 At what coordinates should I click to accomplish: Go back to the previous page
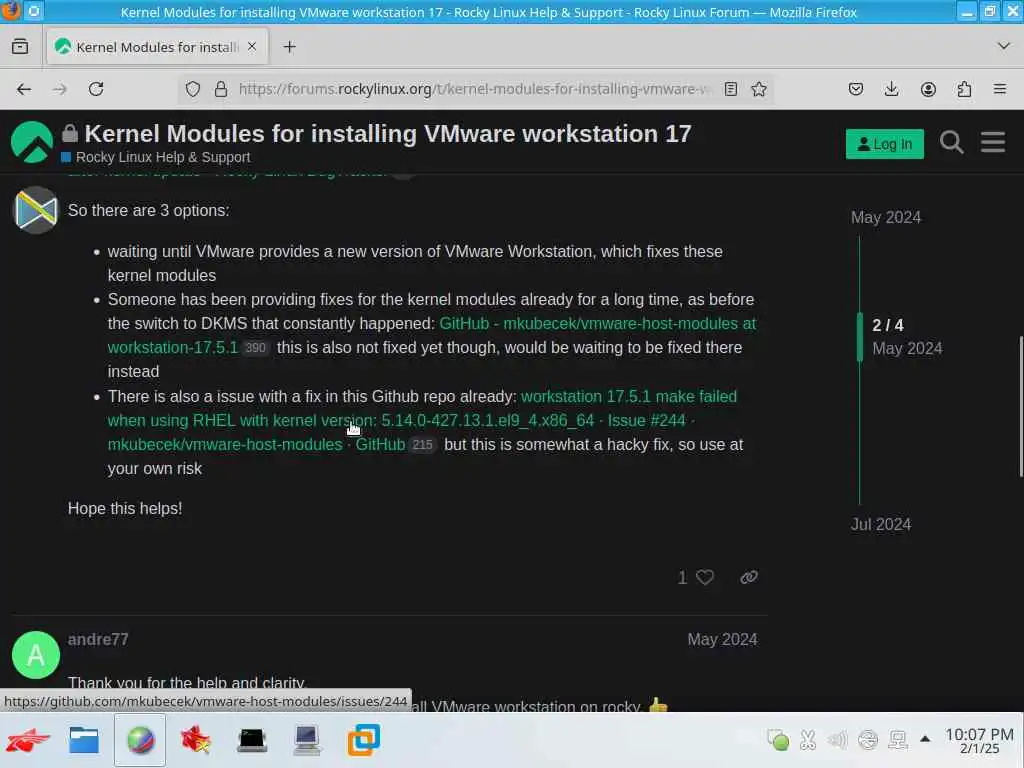(x=24, y=89)
